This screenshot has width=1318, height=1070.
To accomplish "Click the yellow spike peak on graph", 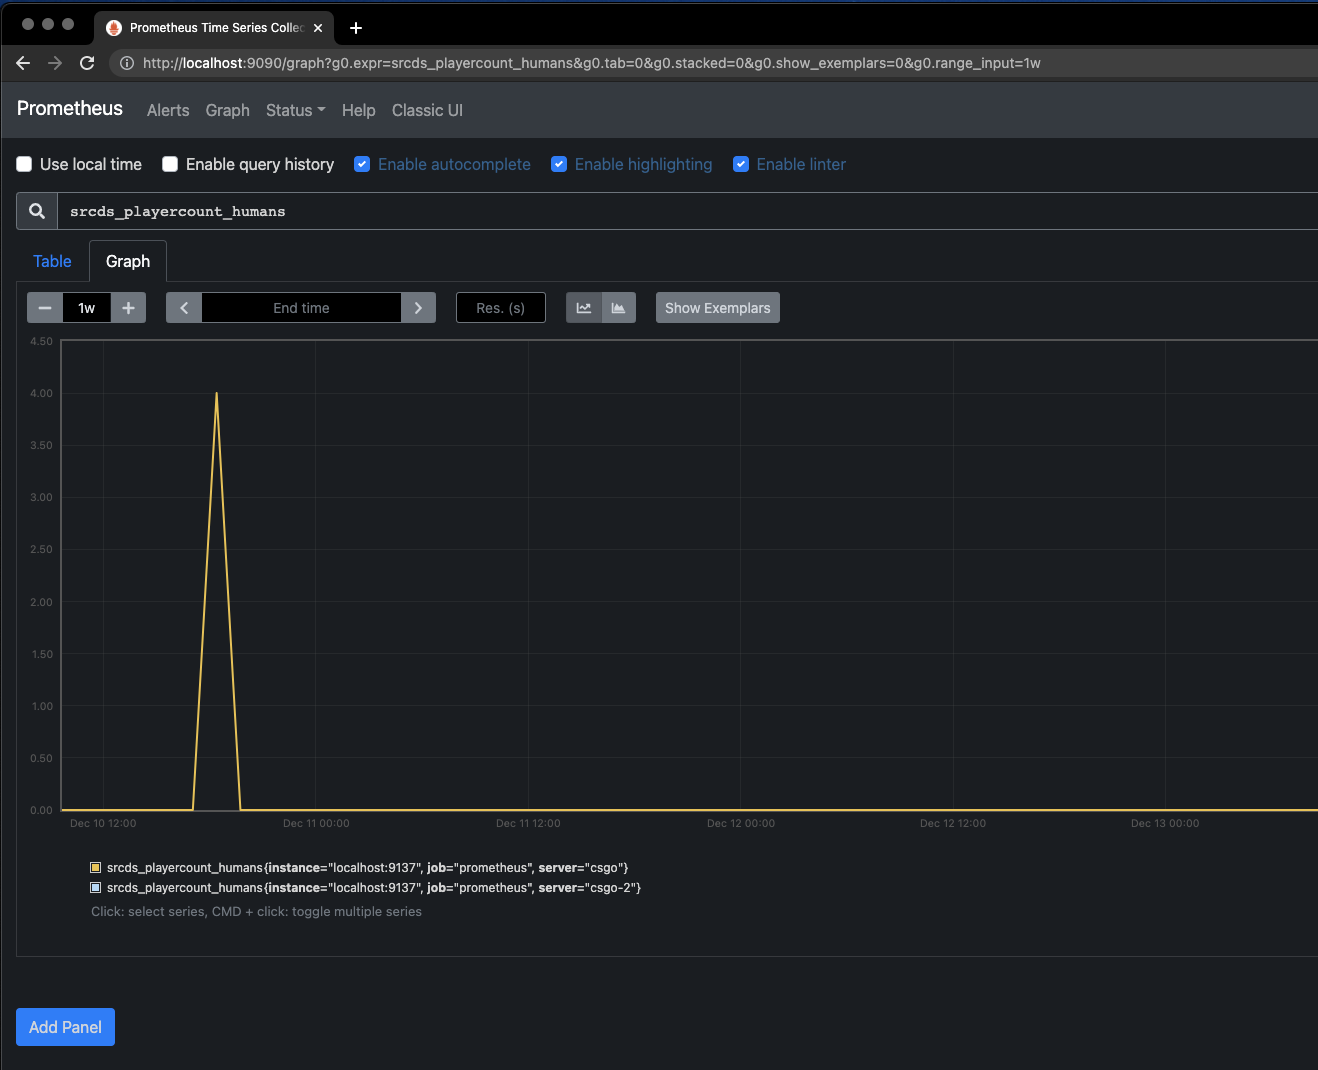I will (x=217, y=393).
